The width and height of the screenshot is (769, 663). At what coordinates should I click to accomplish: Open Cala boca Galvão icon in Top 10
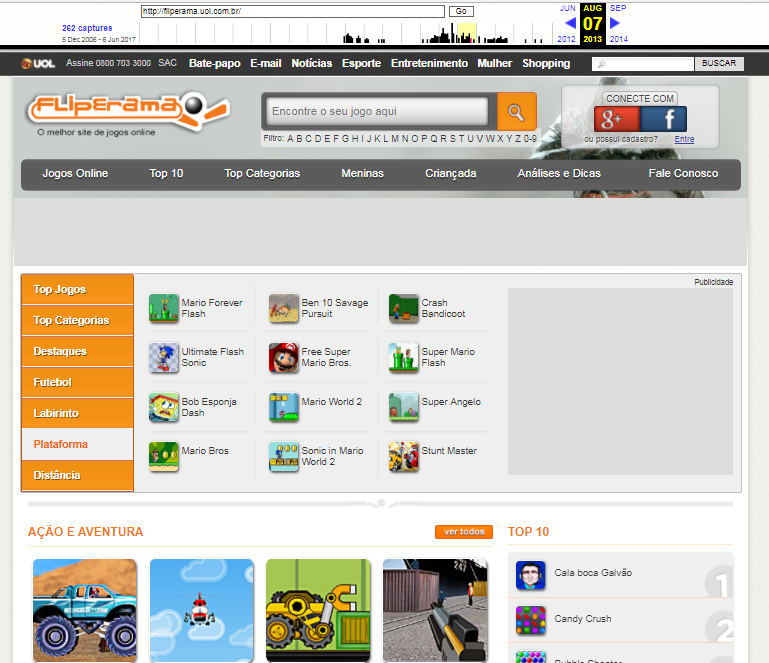531,575
